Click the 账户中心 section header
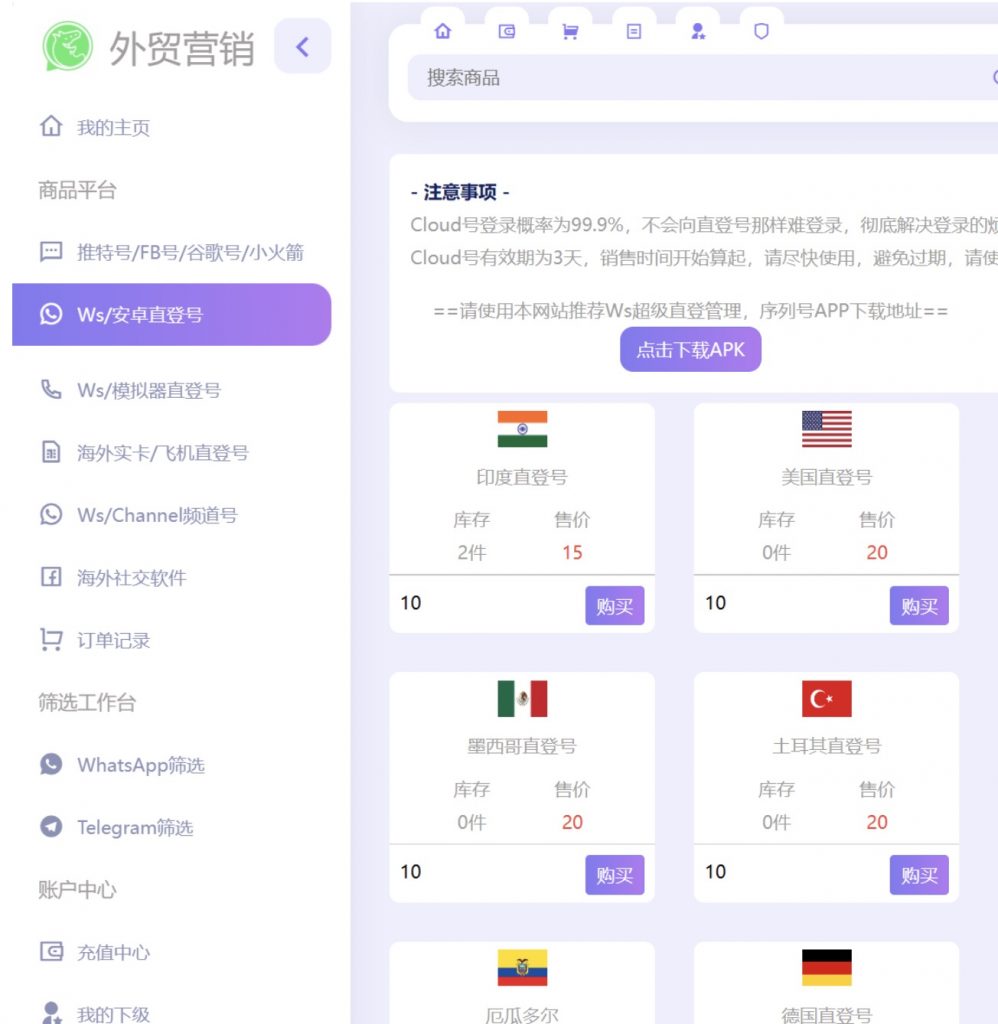 tap(77, 889)
